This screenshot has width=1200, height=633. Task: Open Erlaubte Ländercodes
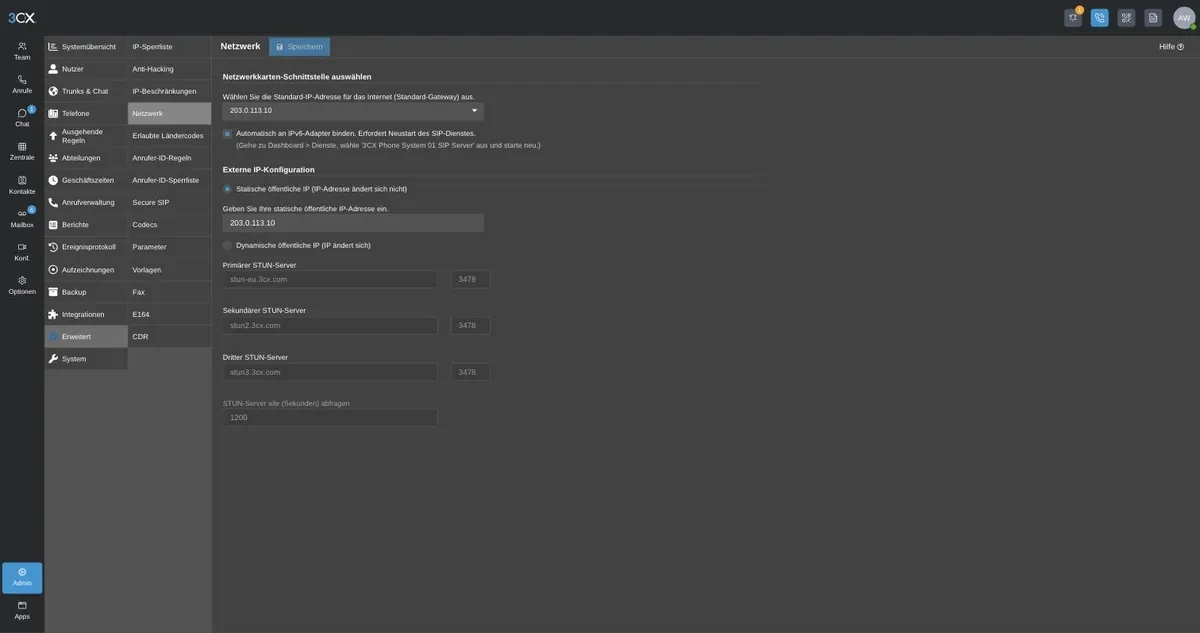[x=169, y=136]
